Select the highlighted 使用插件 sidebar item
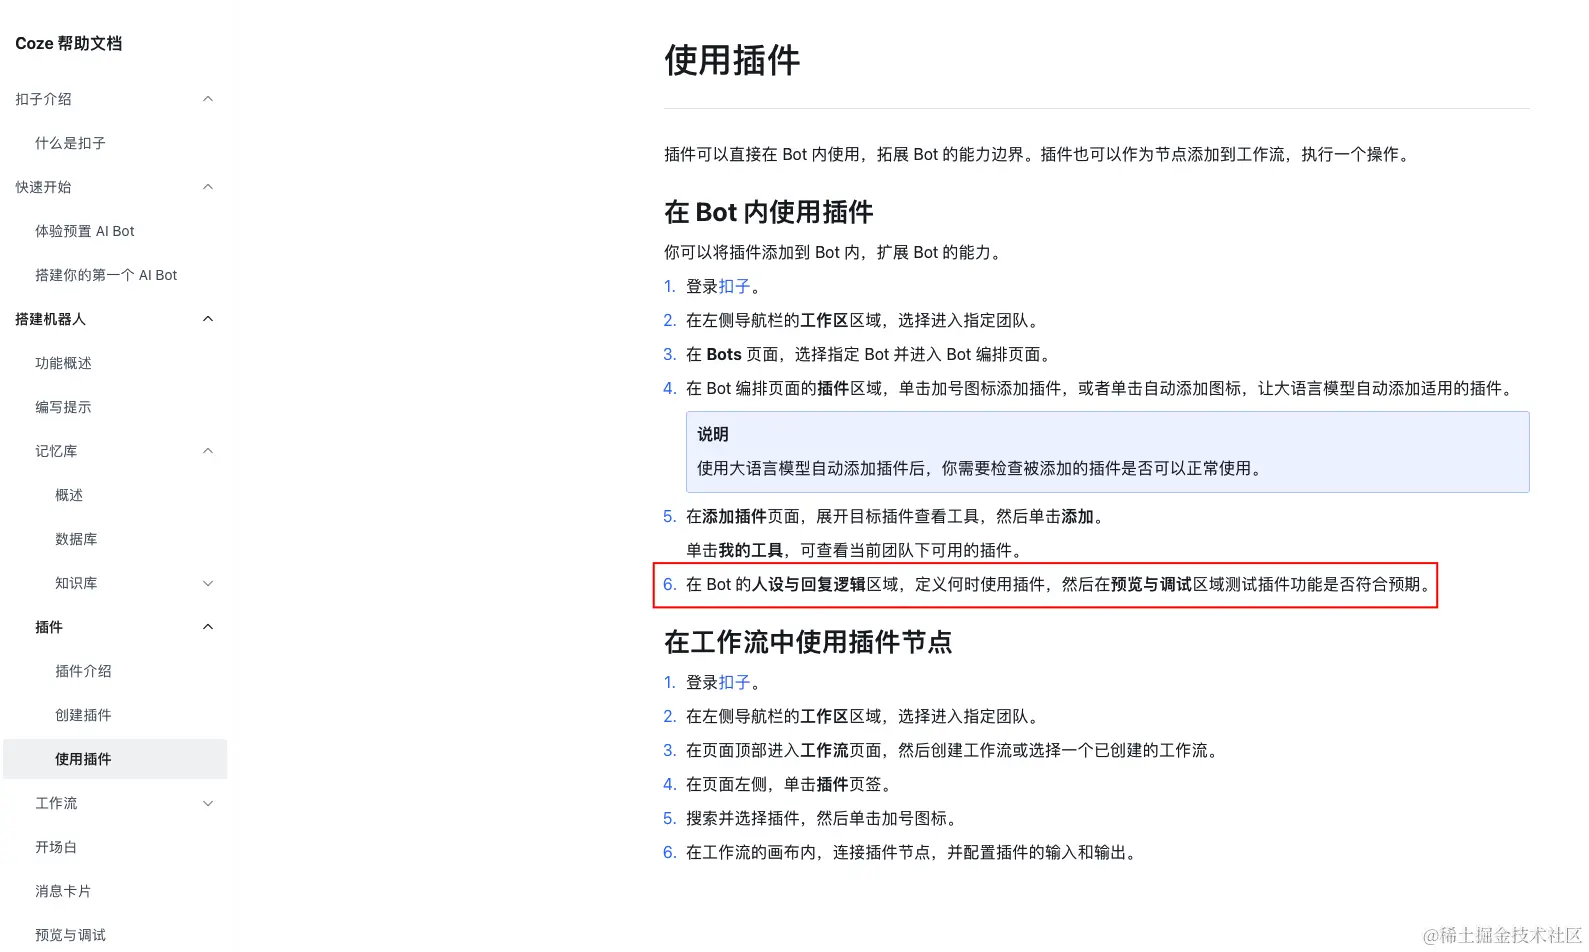This screenshot has width=1589, height=952. (115, 759)
